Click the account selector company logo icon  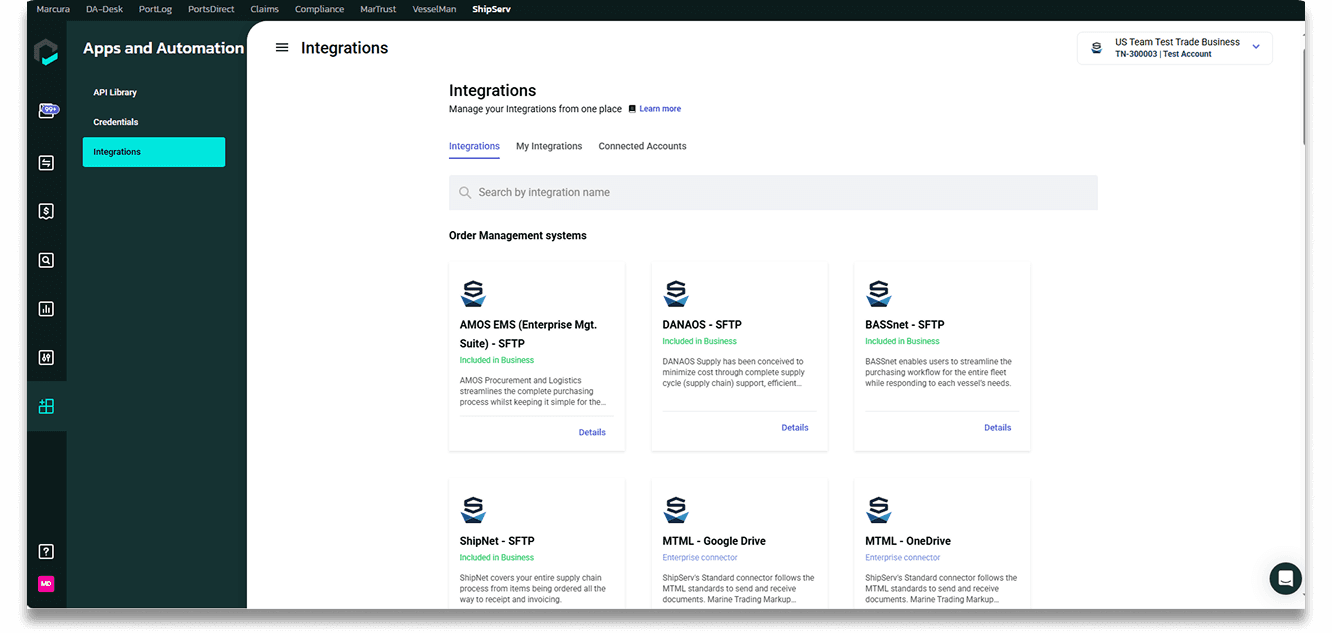tap(1096, 48)
